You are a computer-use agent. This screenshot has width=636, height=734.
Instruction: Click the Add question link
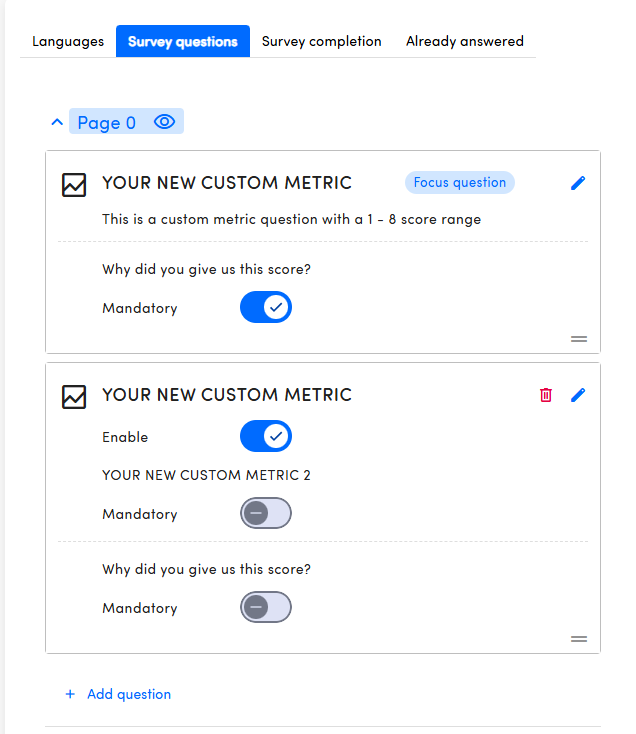tap(129, 694)
